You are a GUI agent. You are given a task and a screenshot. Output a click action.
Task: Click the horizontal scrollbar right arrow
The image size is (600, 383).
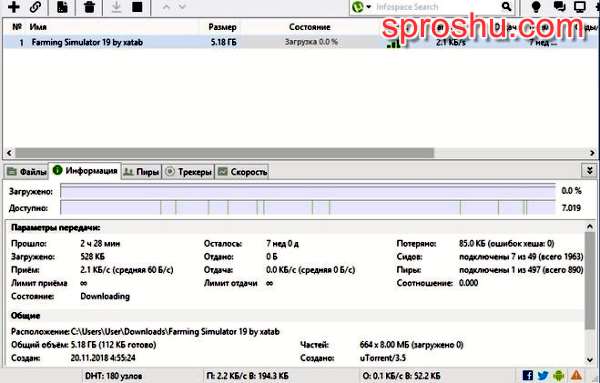pyautogui.click(x=592, y=153)
